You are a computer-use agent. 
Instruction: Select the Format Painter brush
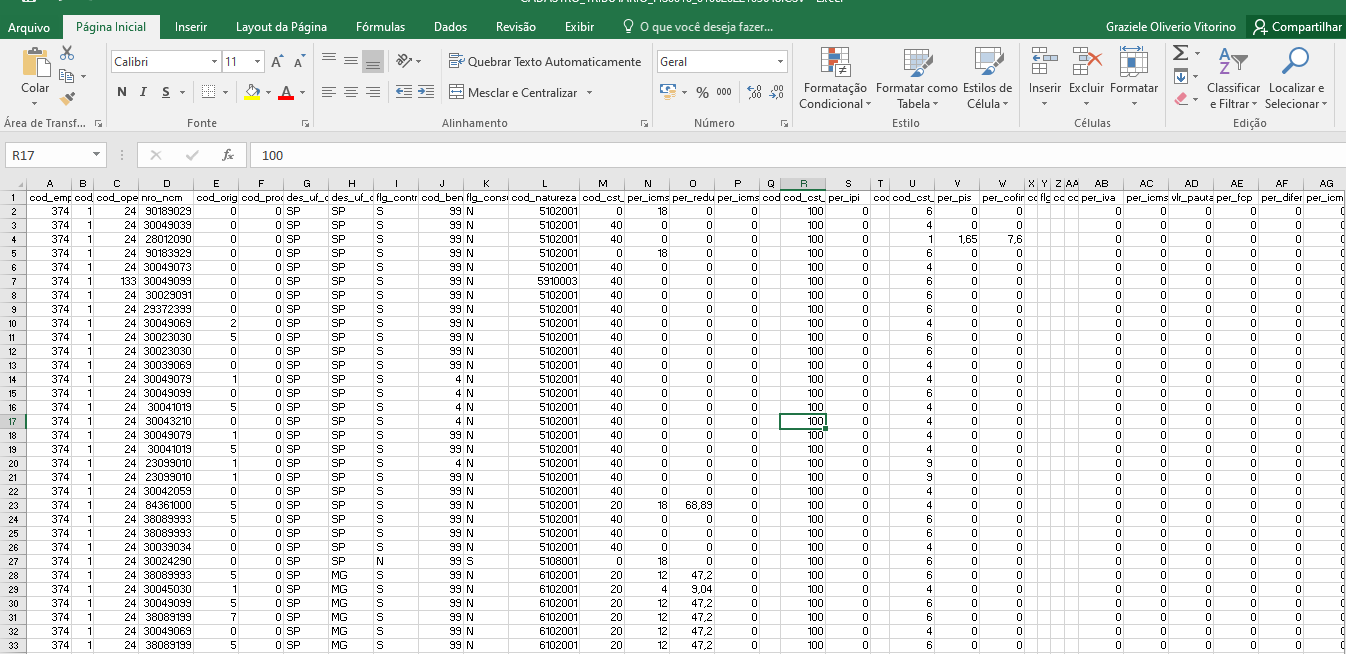[68, 98]
